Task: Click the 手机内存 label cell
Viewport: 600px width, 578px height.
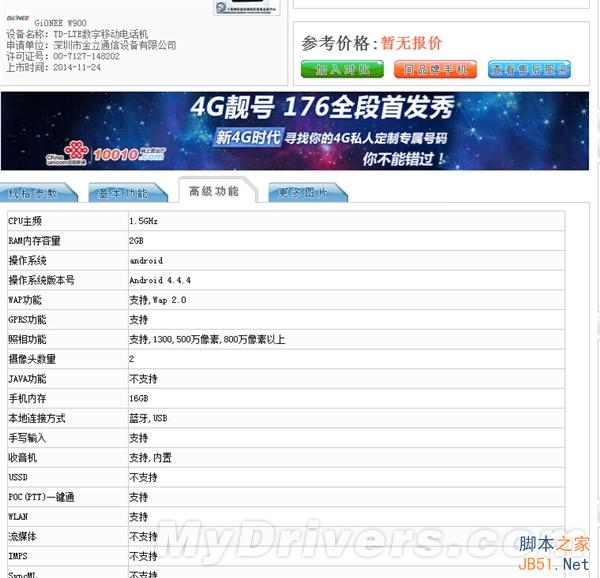Action: click(x=68, y=399)
